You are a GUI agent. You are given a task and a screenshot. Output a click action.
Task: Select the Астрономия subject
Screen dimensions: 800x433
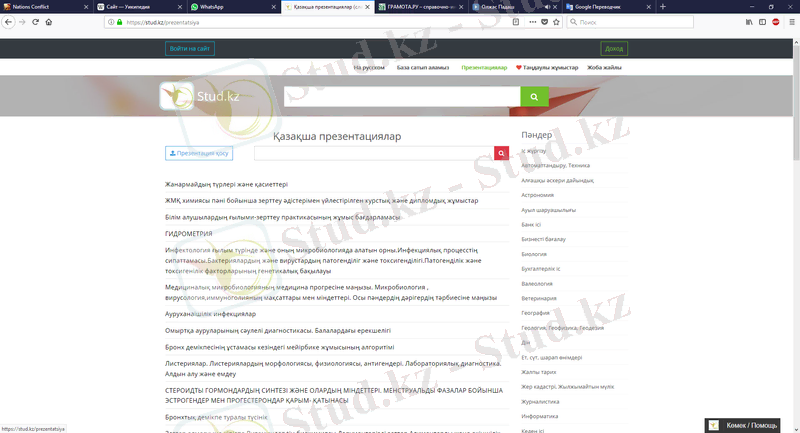point(537,195)
